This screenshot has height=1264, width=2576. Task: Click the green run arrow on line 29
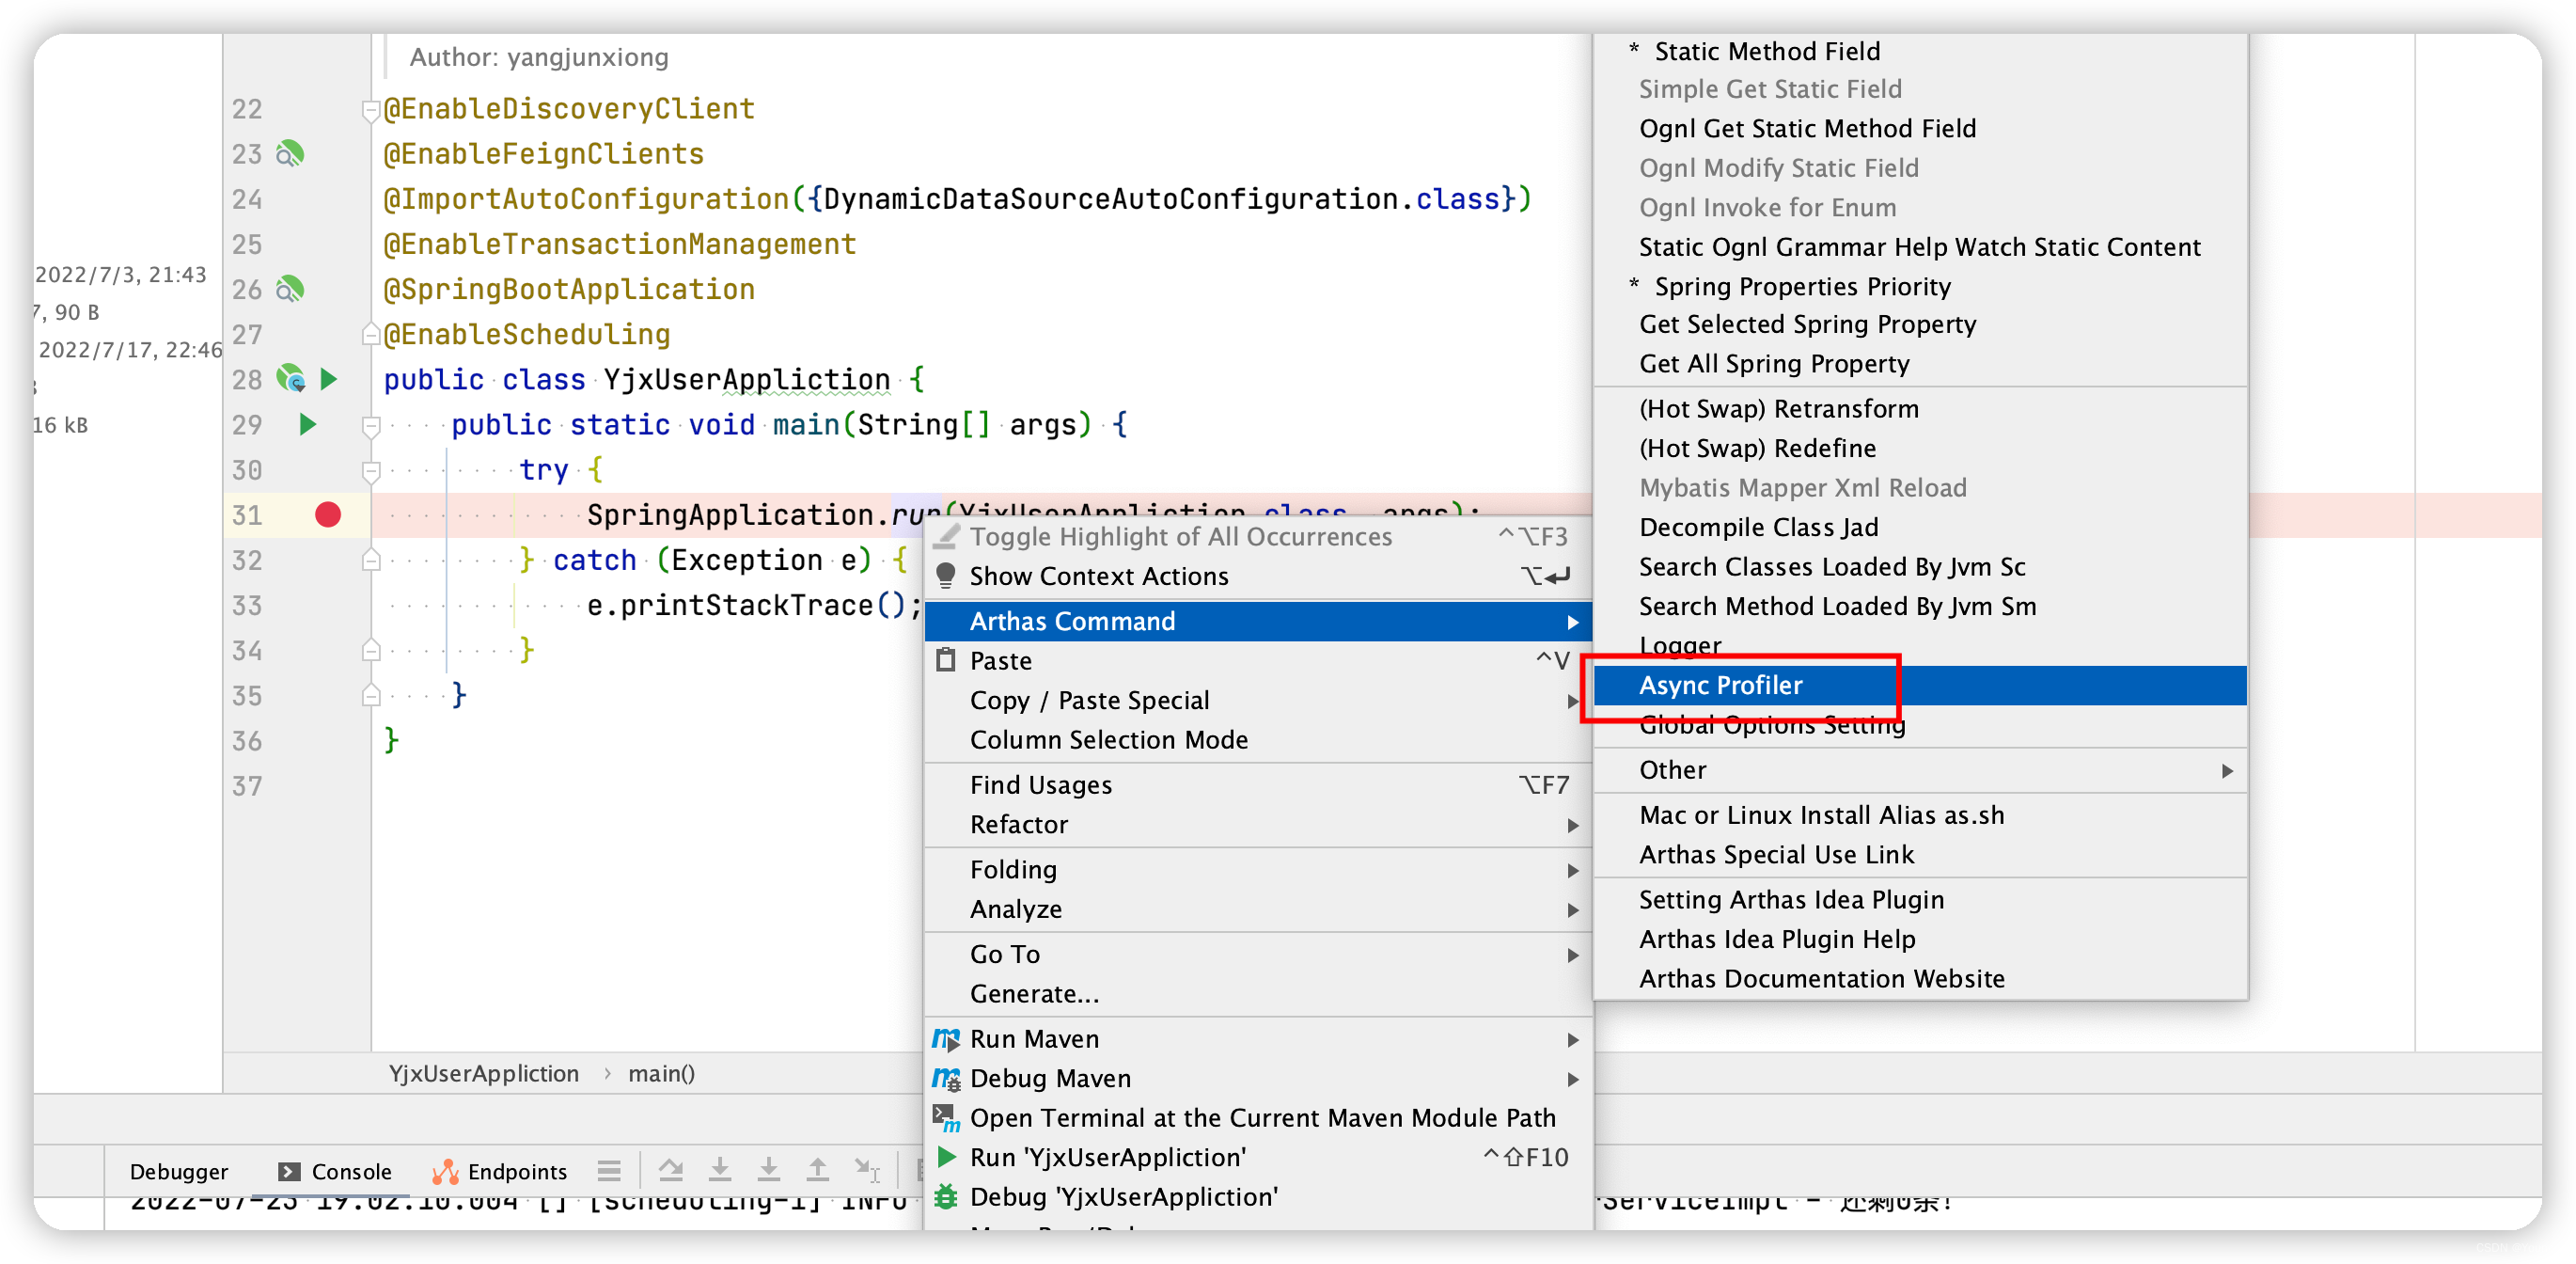[308, 424]
